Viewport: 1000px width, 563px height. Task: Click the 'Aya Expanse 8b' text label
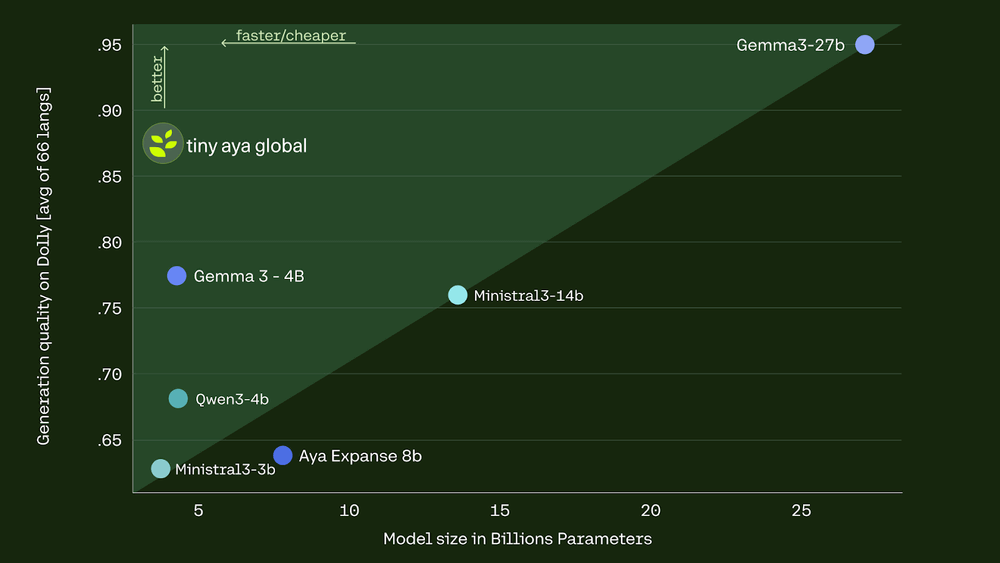[x=360, y=457]
